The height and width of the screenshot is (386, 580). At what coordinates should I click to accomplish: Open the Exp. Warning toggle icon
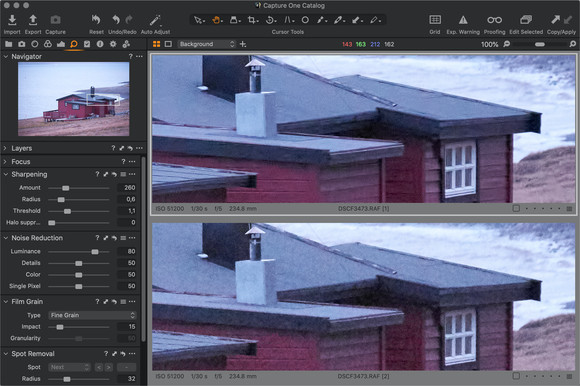[x=463, y=20]
